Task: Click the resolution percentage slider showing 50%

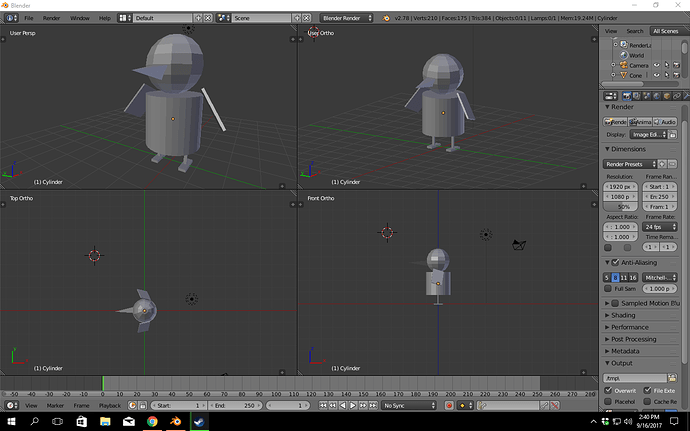Action: tap(620, 207)
